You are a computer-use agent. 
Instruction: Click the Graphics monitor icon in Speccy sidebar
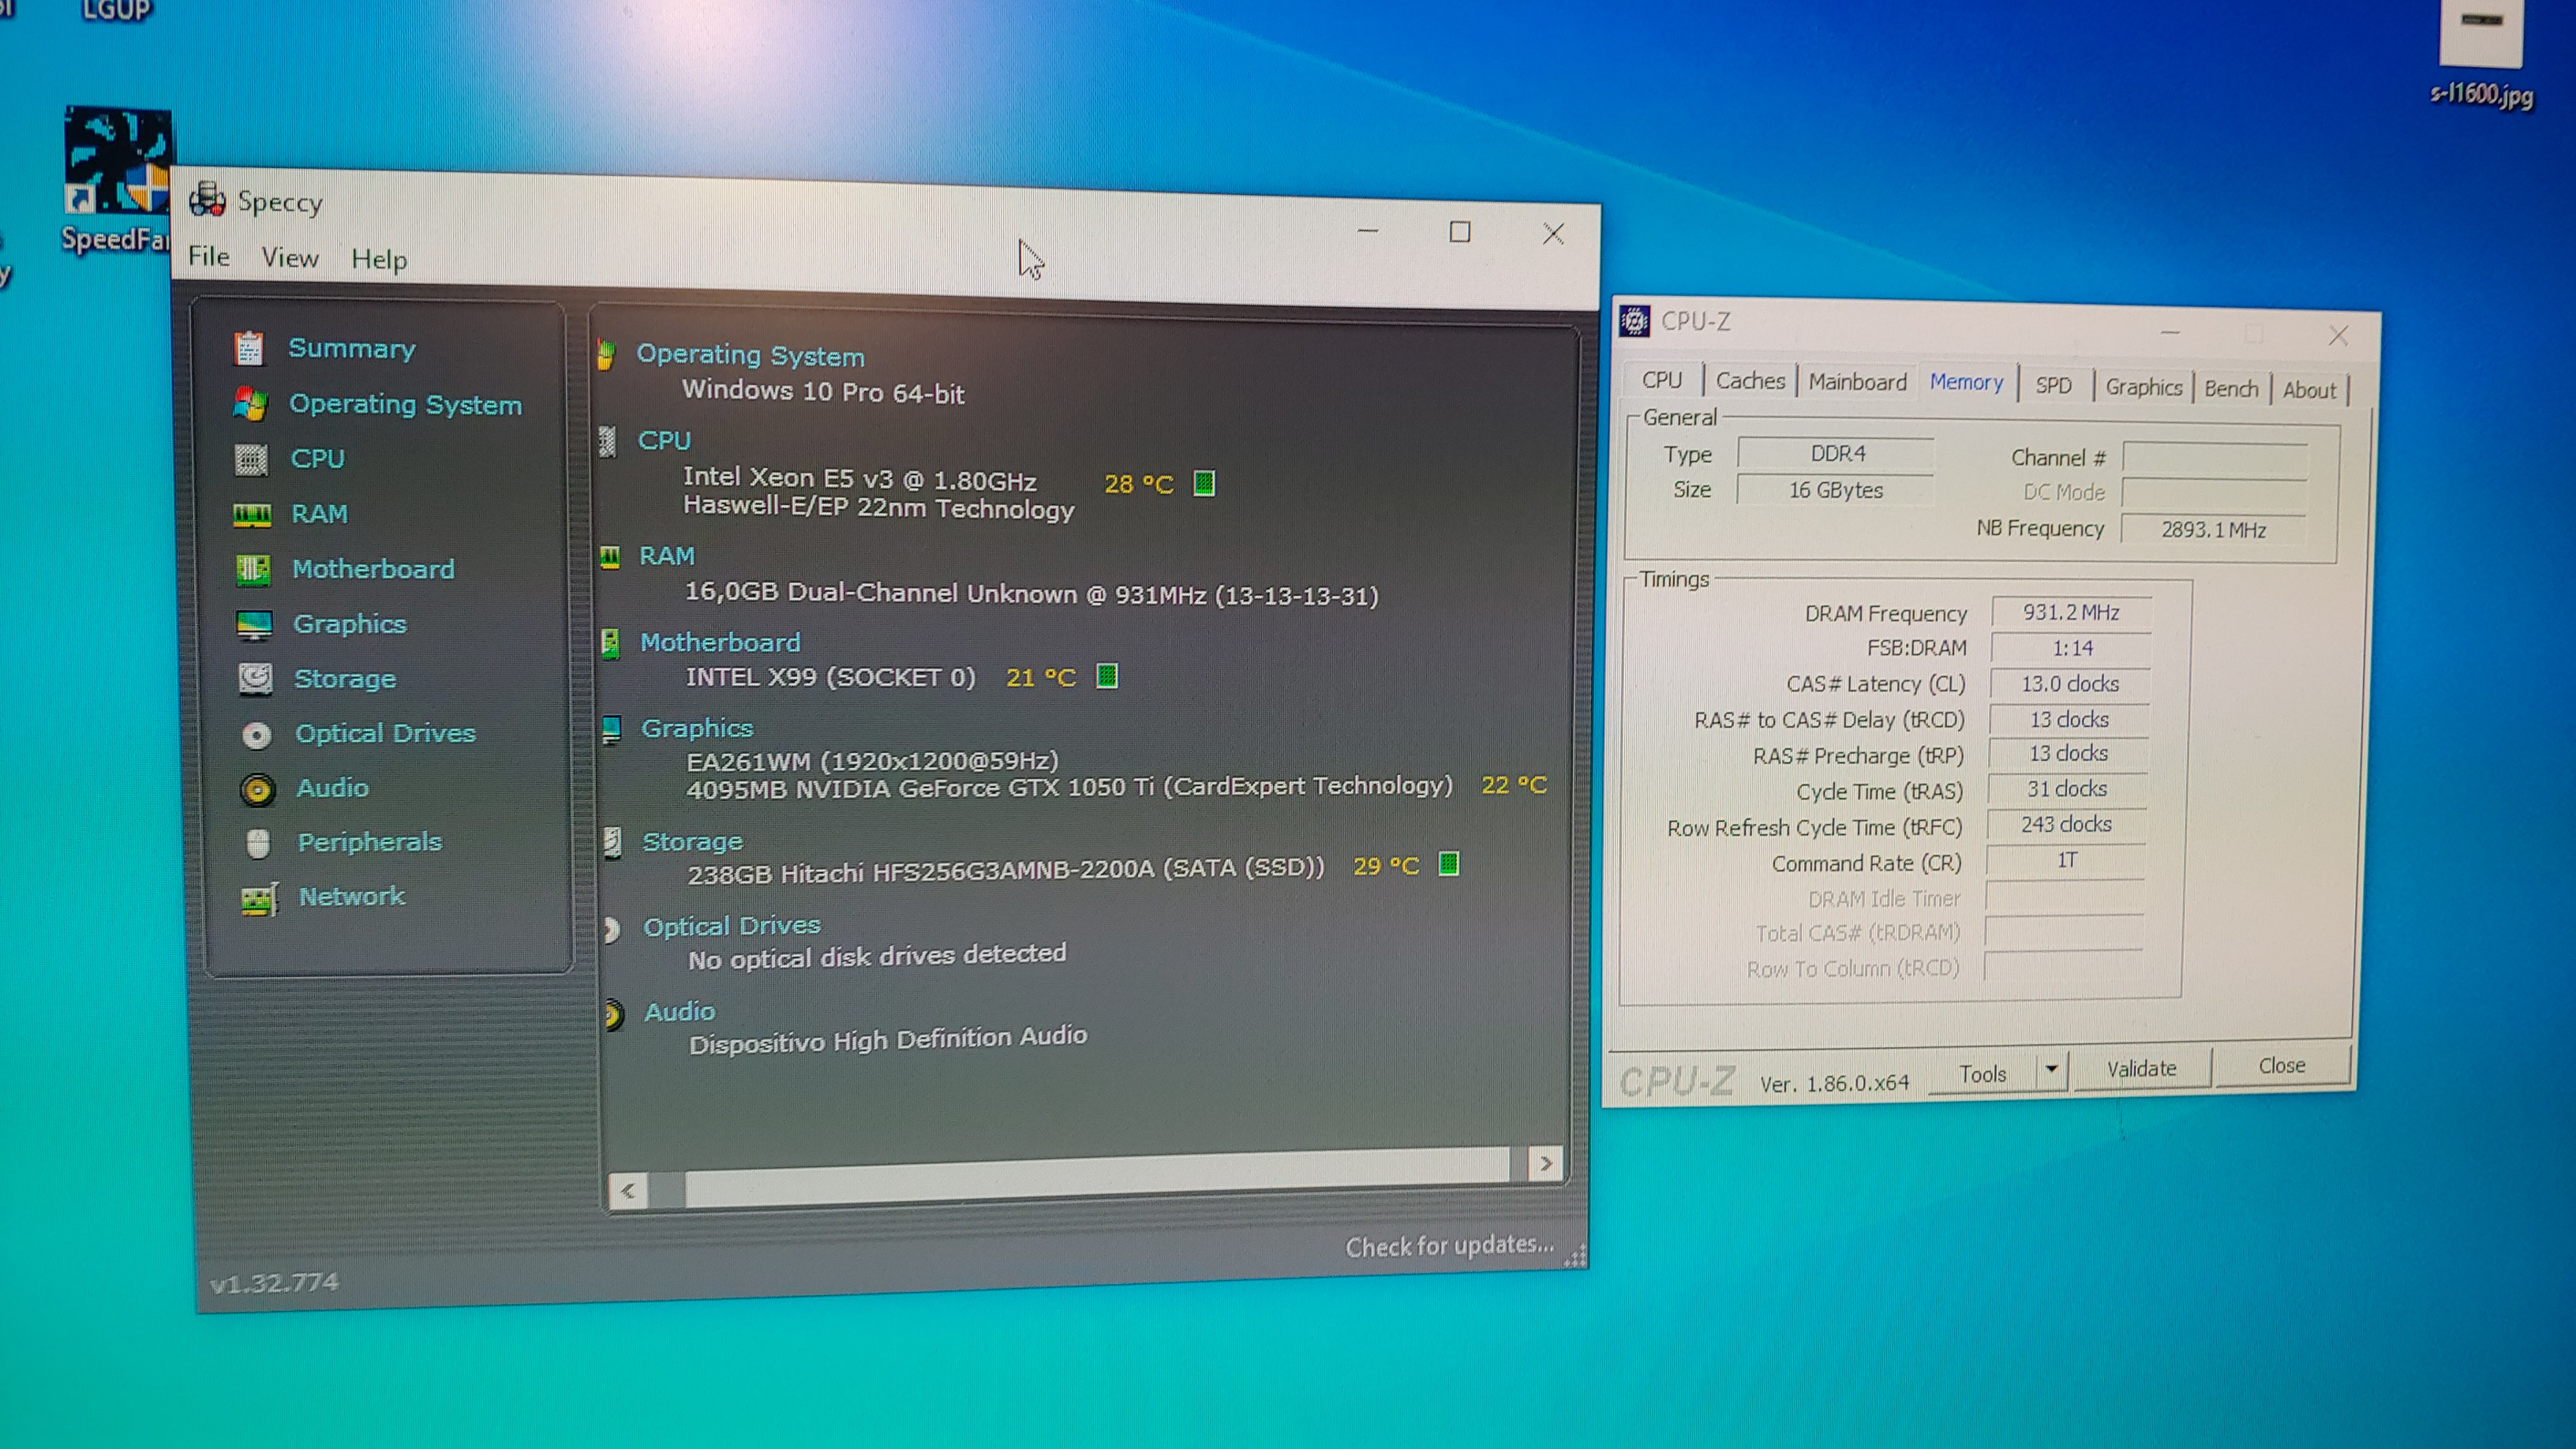254,625
